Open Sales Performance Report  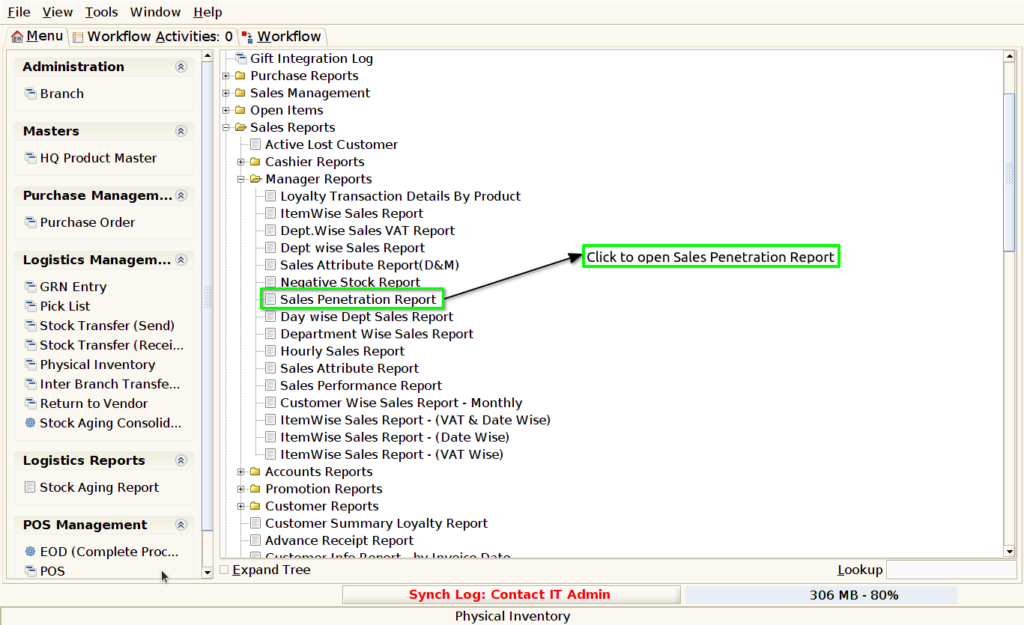(361, 385)
